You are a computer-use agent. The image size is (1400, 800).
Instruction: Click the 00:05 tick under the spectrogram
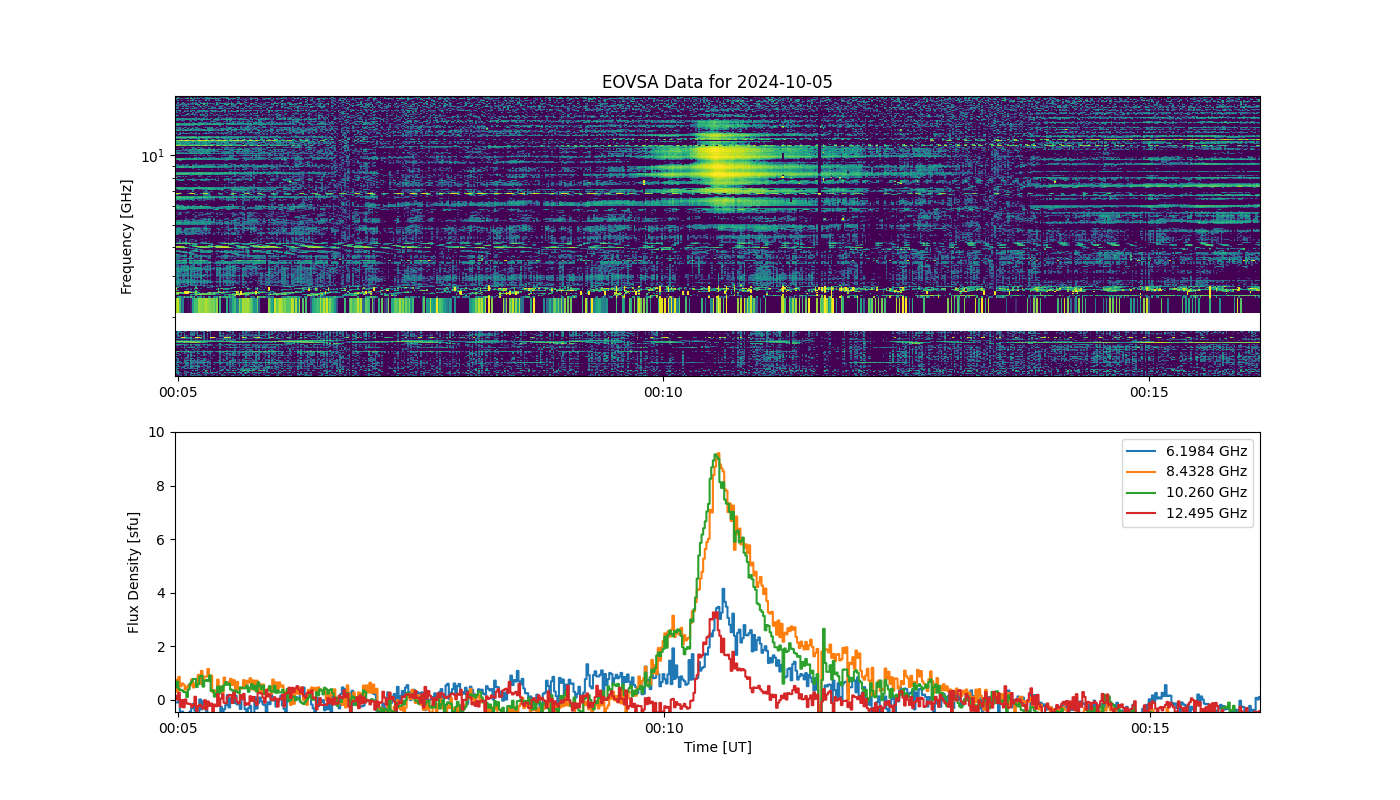click(x=178, y=392)
